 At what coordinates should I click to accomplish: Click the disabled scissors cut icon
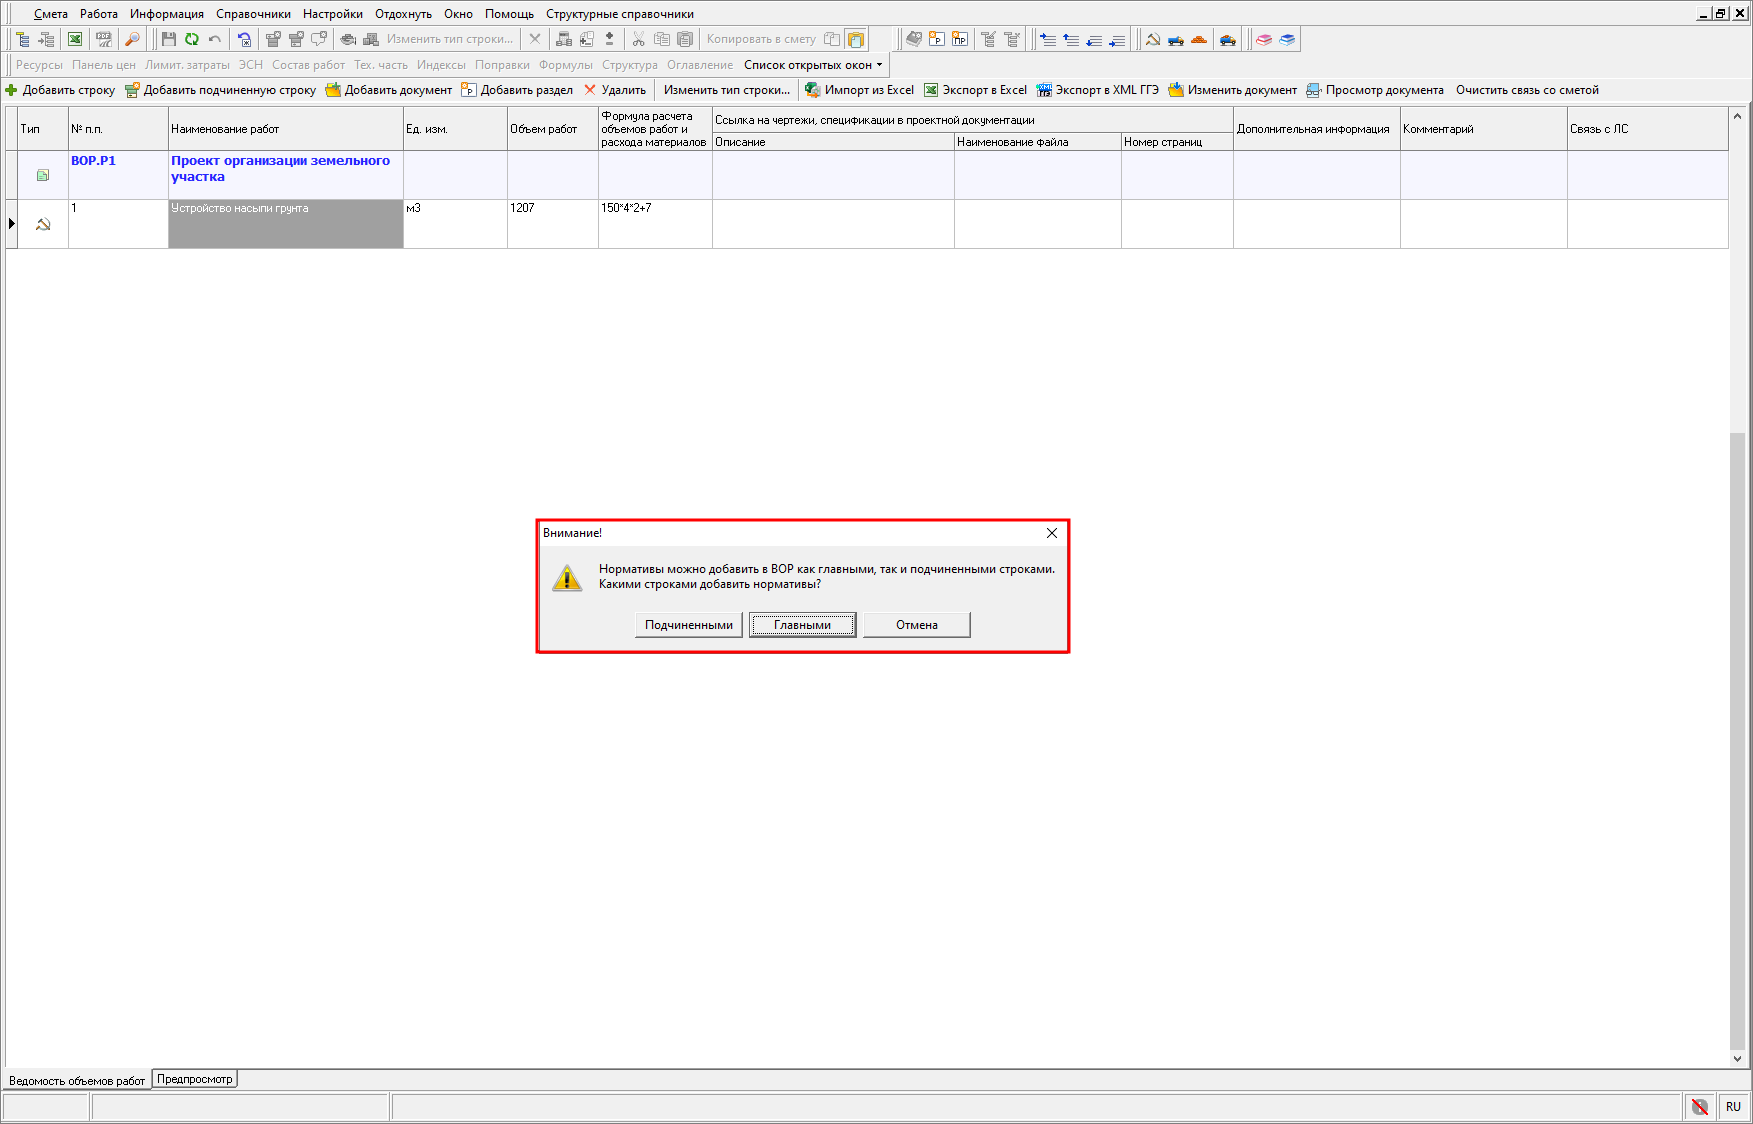tap(638, 39)
